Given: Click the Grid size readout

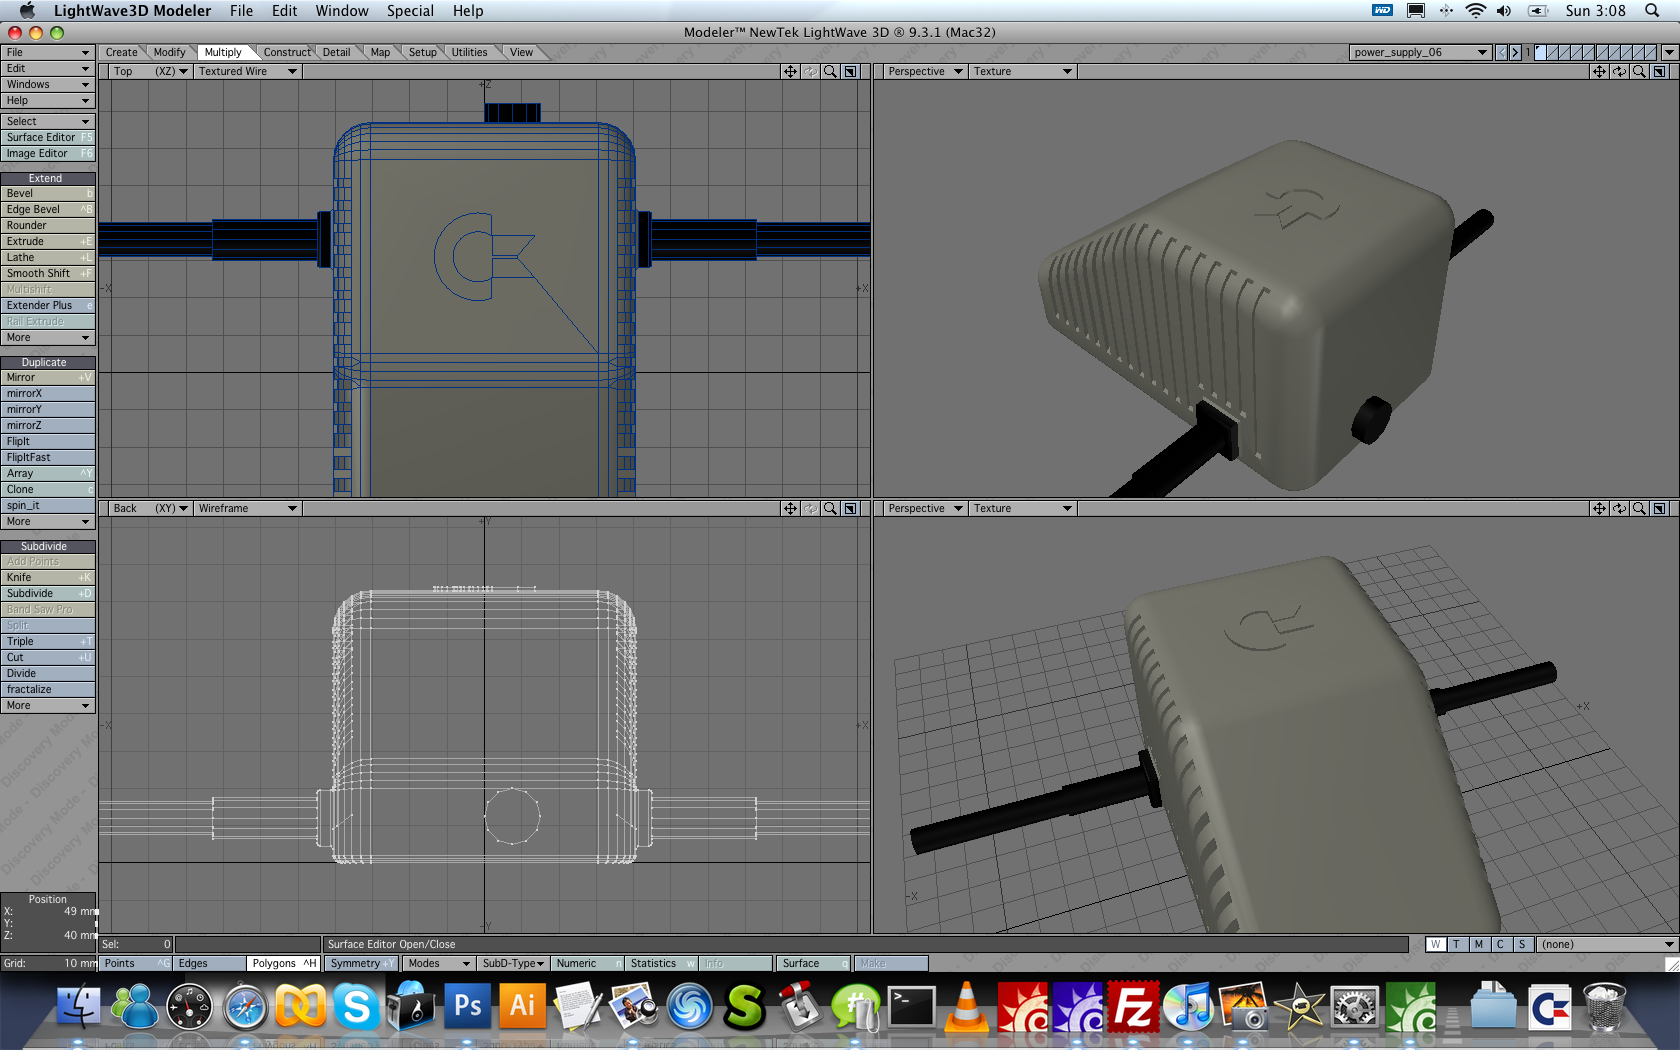Looking at the screenshot, I should pyautogui.click(x=48, y=964).
